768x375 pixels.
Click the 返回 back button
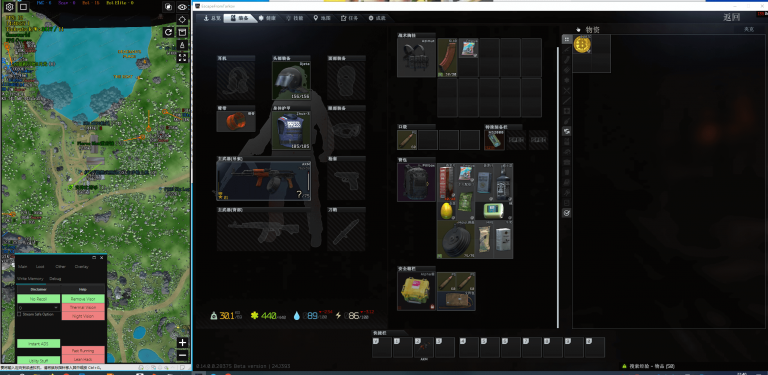tap(732, 17)
